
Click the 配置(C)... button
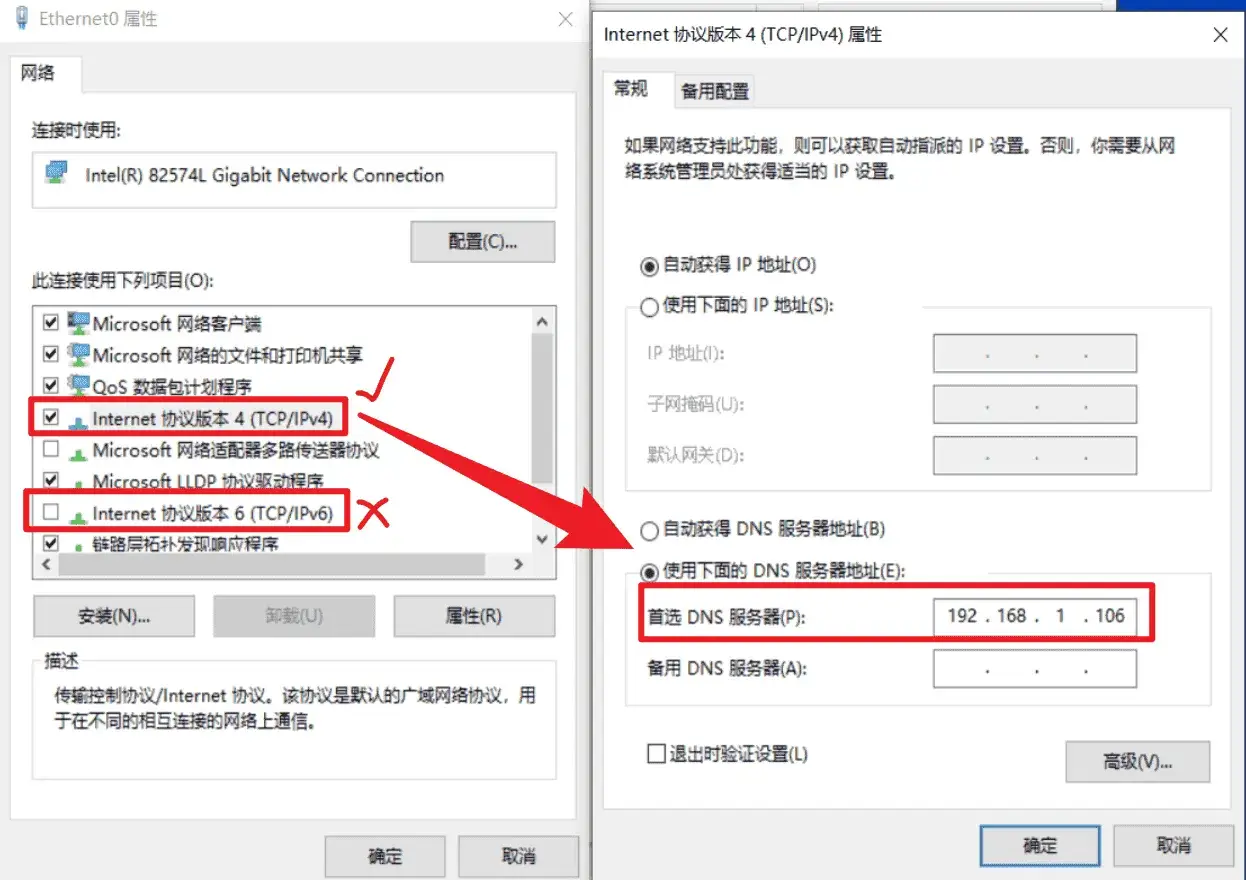pyautogui.click(x=483, y=242)
